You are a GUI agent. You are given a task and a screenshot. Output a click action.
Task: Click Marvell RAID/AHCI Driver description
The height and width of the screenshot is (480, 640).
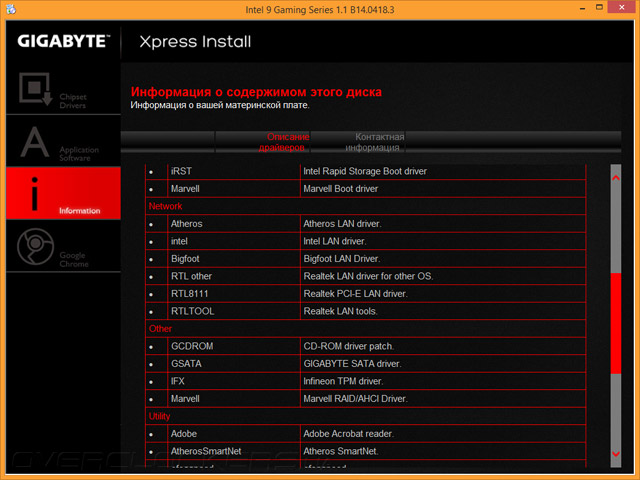[x=355, y=399]
